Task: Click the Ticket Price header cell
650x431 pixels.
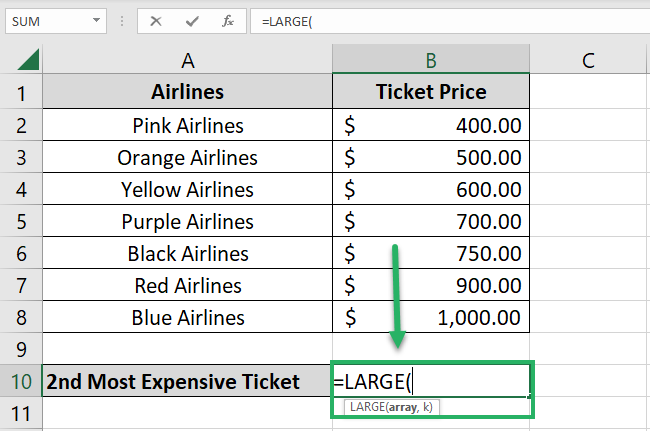Action: (x=431, y=93)
